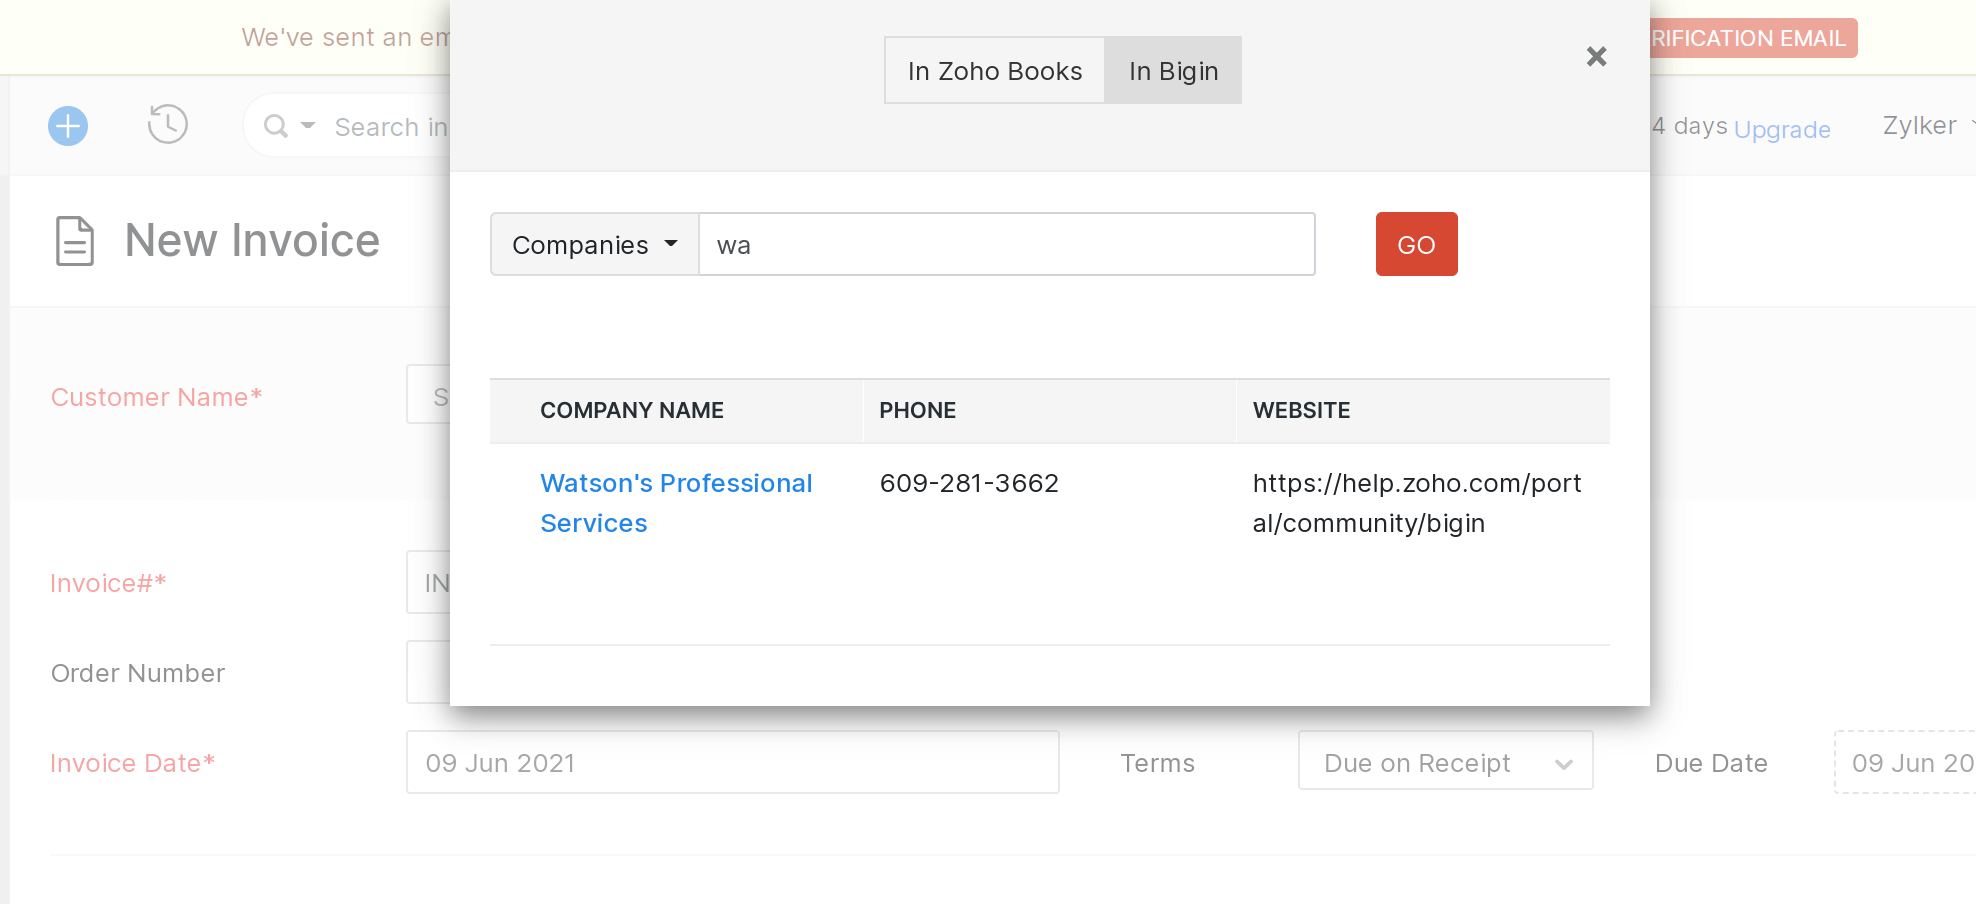The height and width of the screenshot is (904, 1976).
Task: Click the Due Date field
Action: 1904,763
